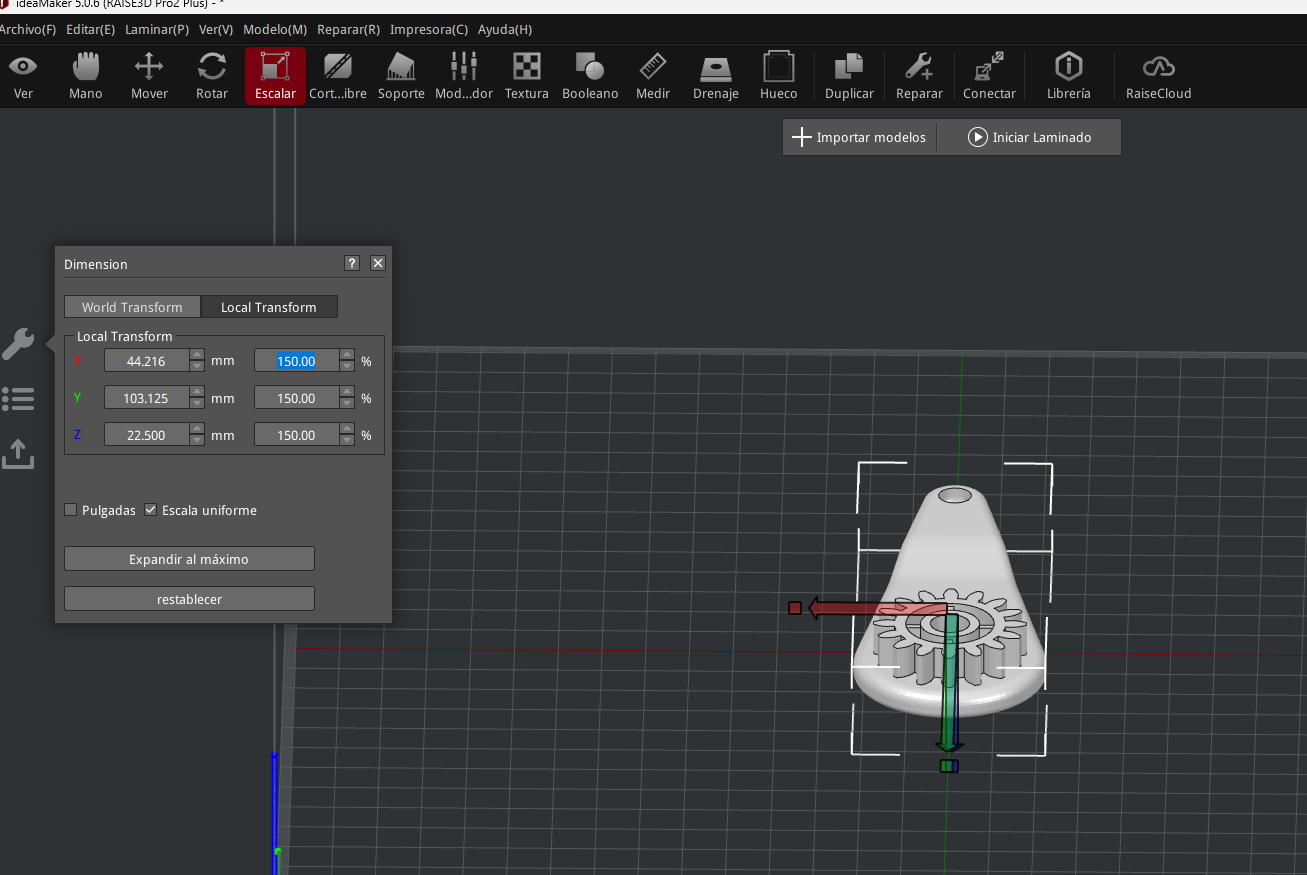Decrease Z percentage with down arrow
Viewport: 1307px width, 875px height.
(x=347, y=441)
